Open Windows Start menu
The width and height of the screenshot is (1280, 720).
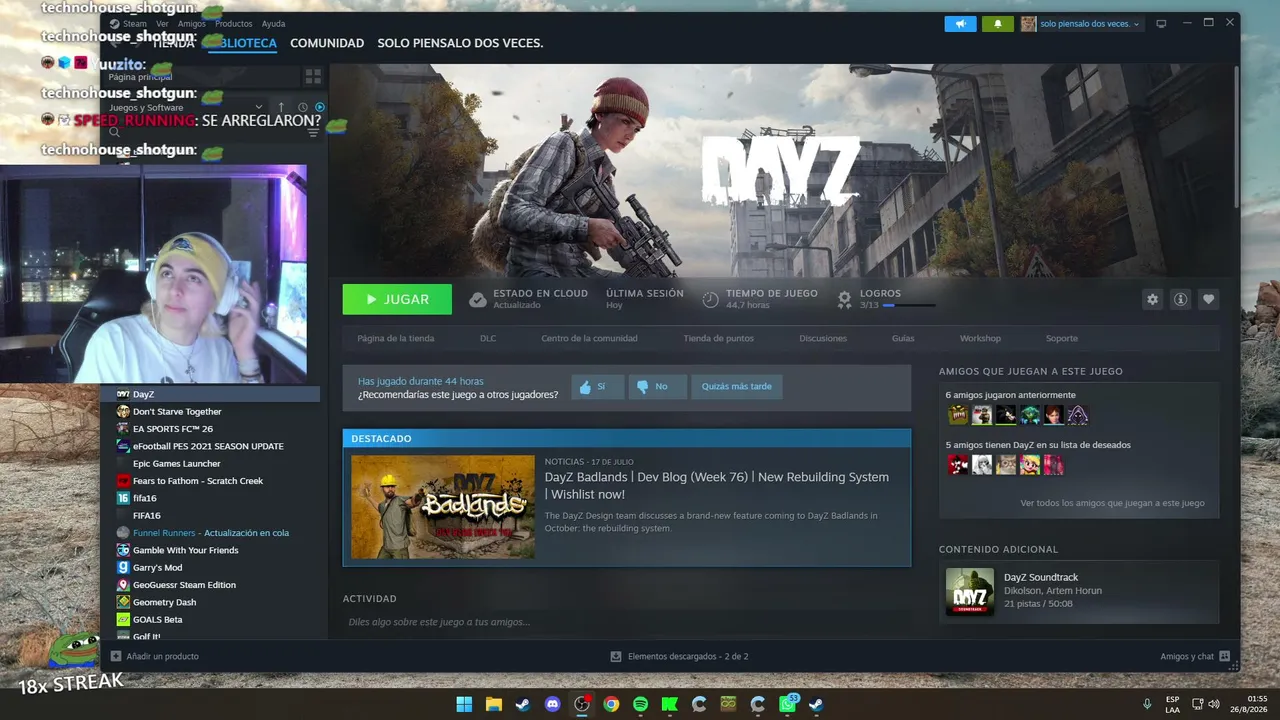(464, 704)
